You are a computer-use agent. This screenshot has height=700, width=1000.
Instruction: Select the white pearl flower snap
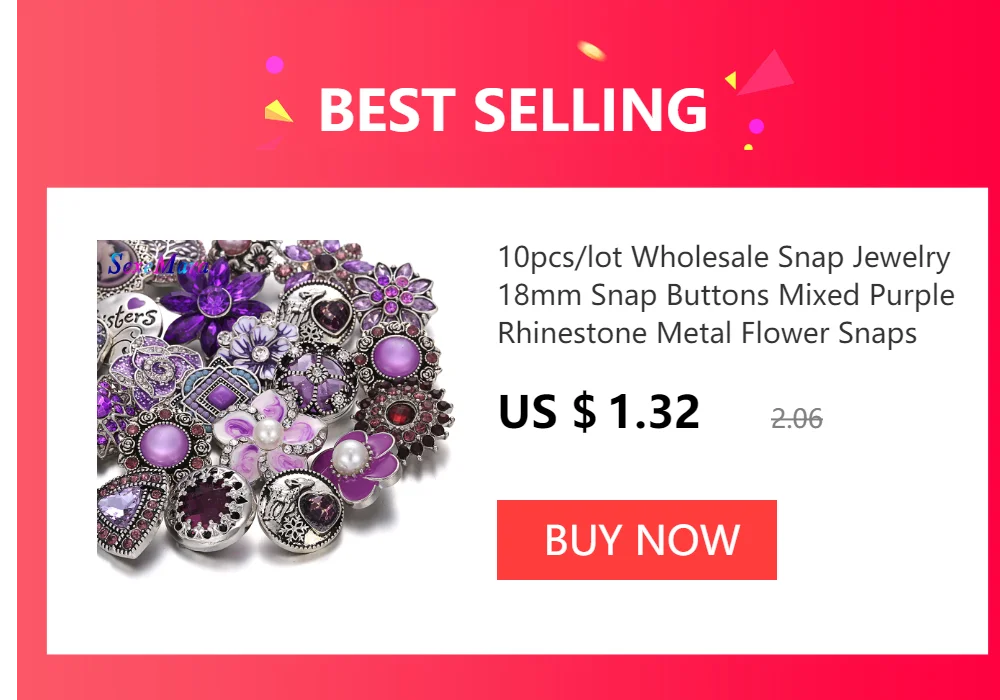(268, 435)
